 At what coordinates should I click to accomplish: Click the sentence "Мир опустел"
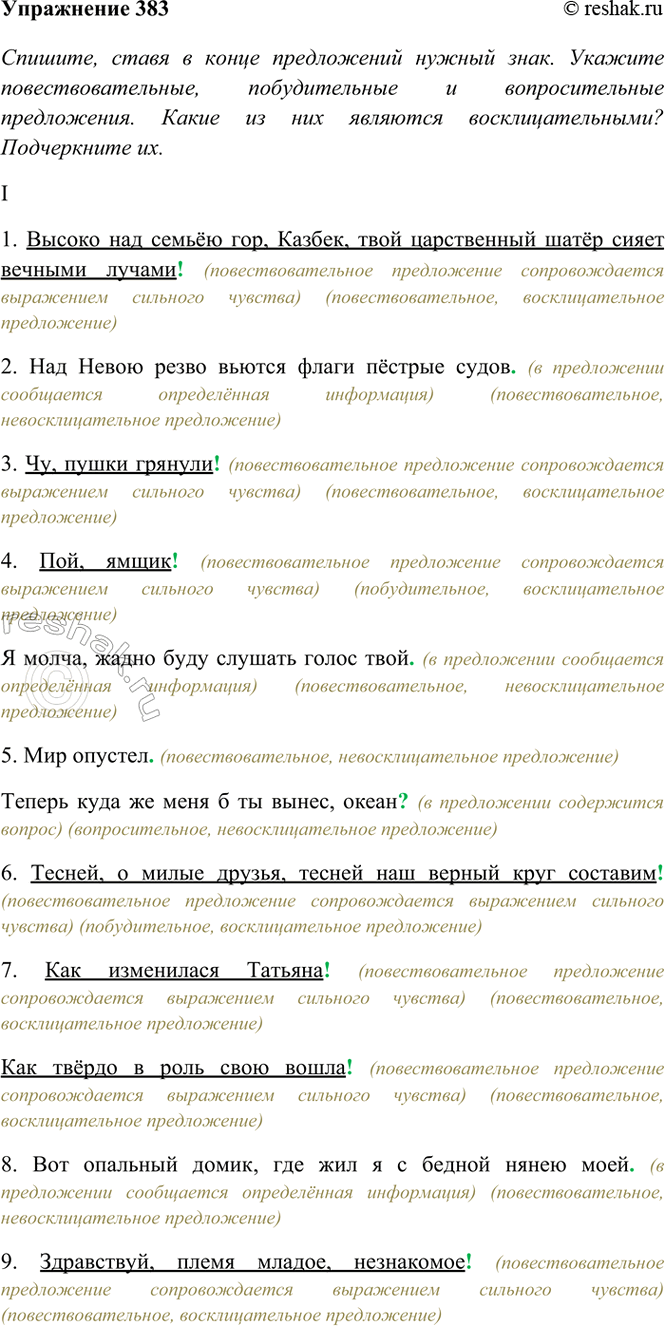[x=85, y=756]
